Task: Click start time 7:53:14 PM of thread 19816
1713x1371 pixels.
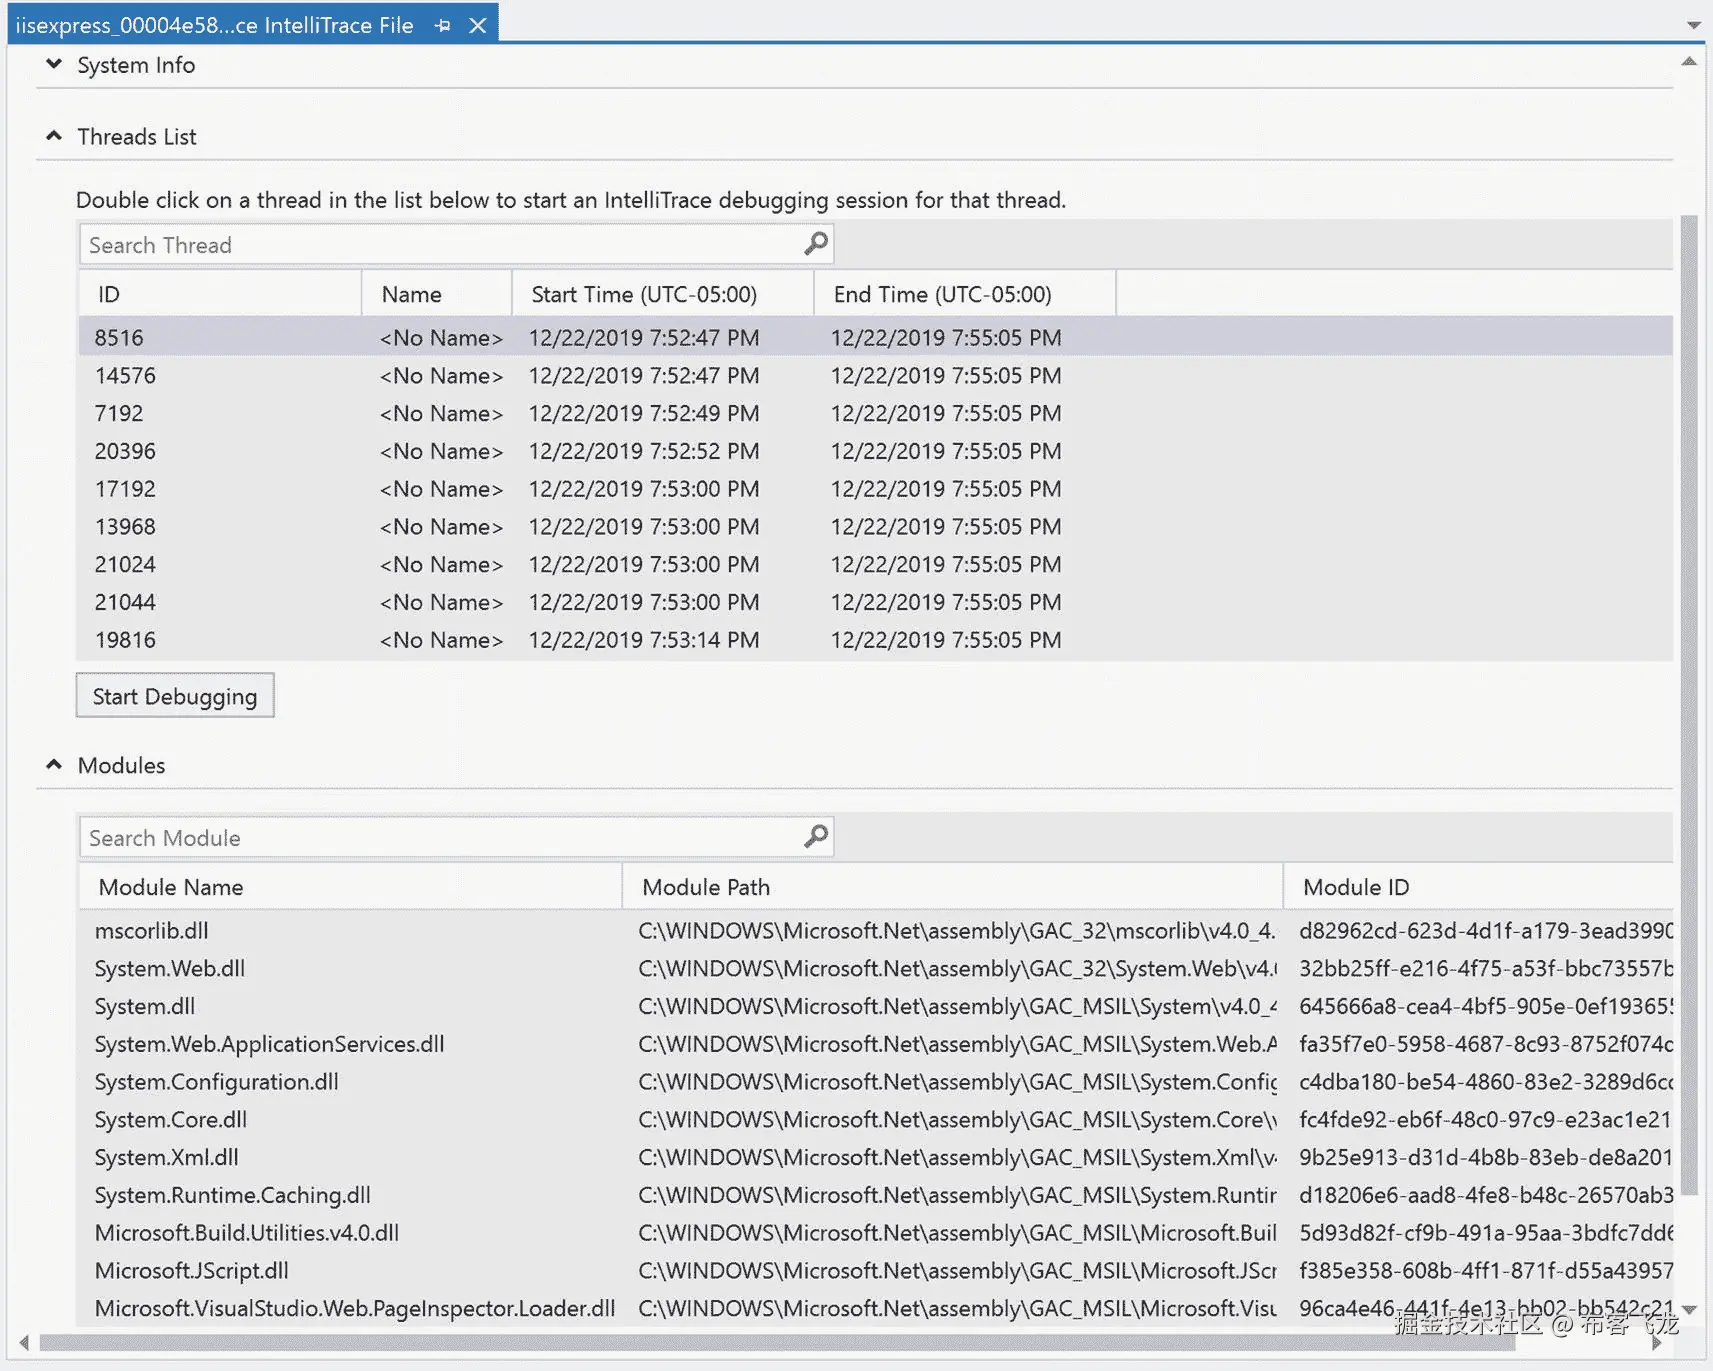Action: [644, 641]
